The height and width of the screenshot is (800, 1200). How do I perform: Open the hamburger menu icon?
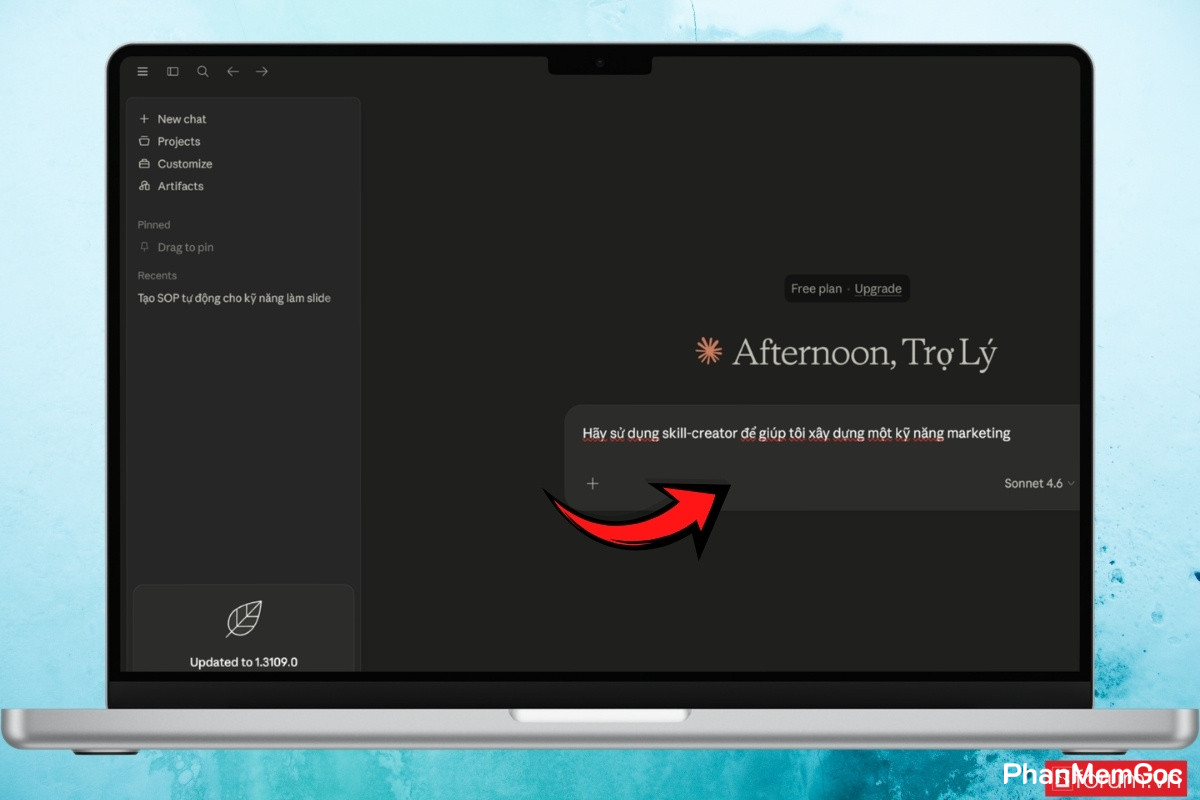[x=143, y=71]
